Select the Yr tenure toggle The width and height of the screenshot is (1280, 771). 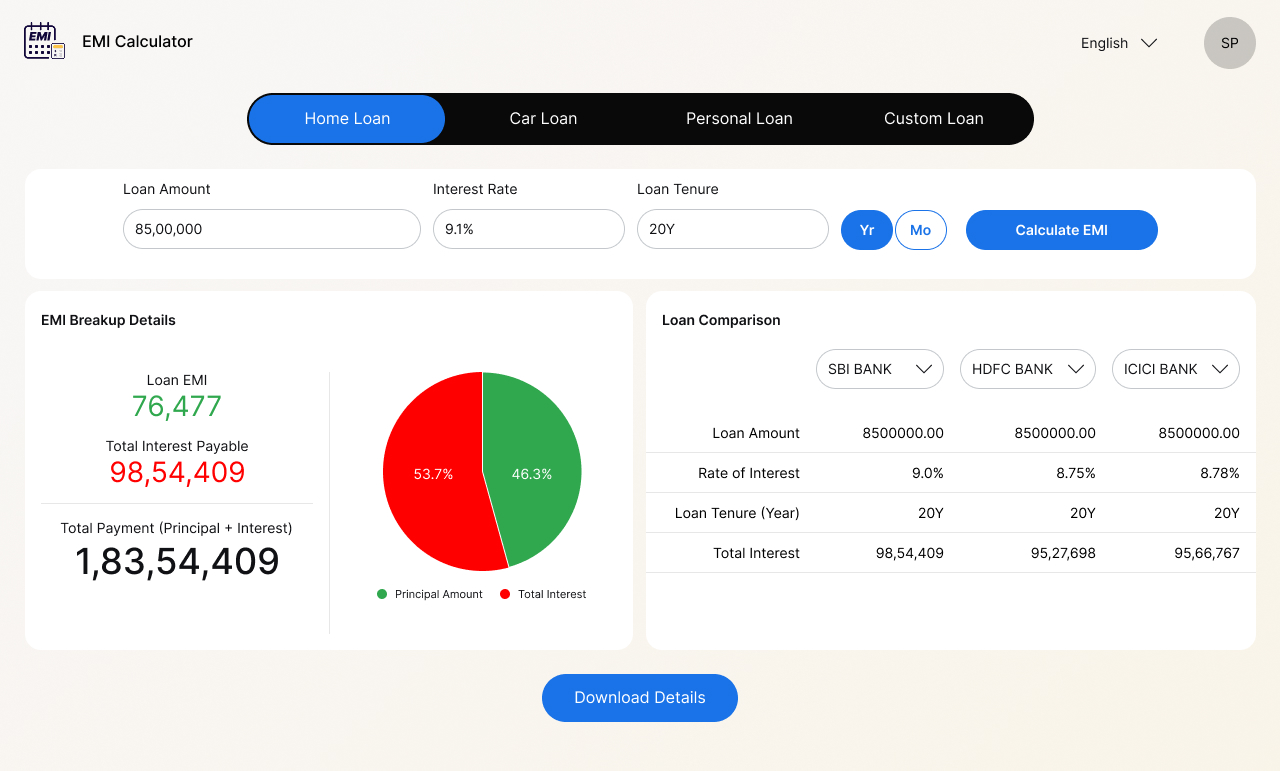(x=866, y=229)
